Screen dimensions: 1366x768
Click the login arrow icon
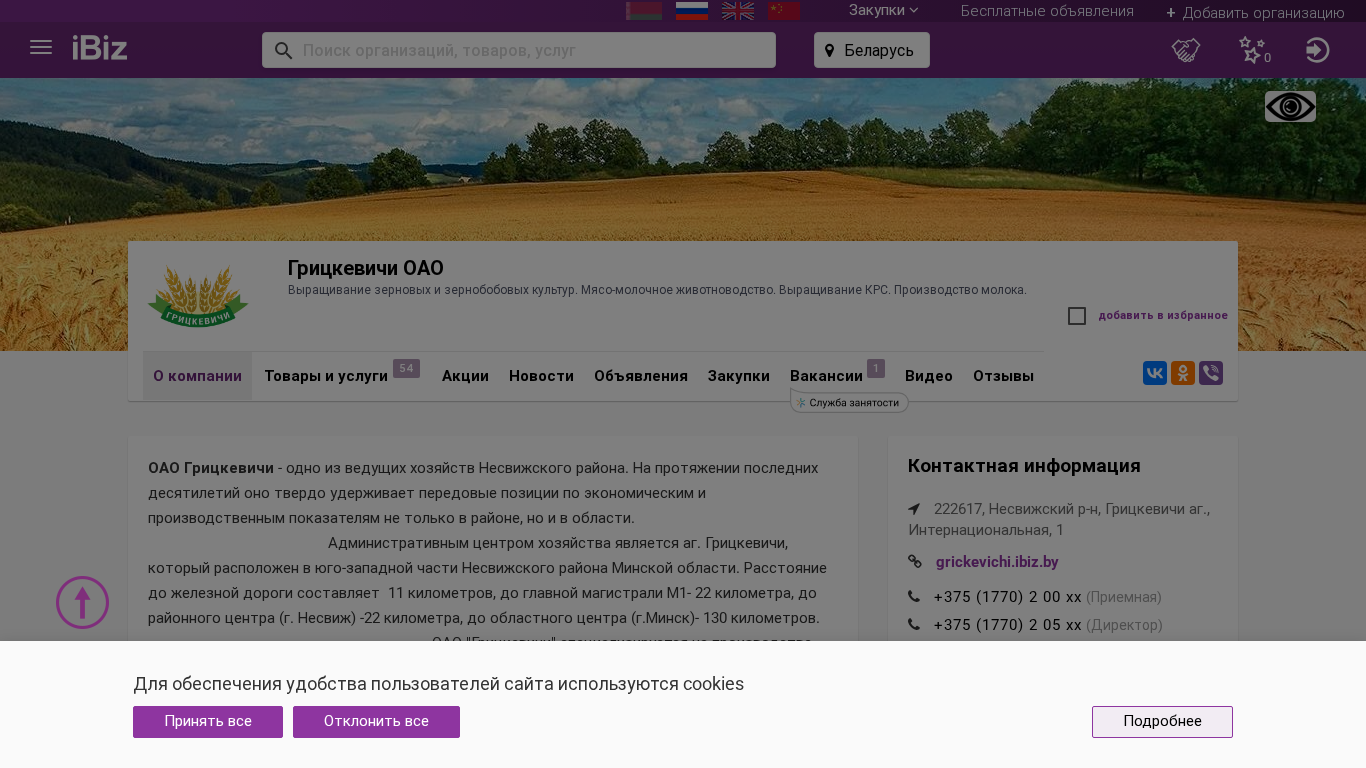(x=1318, y=50)
